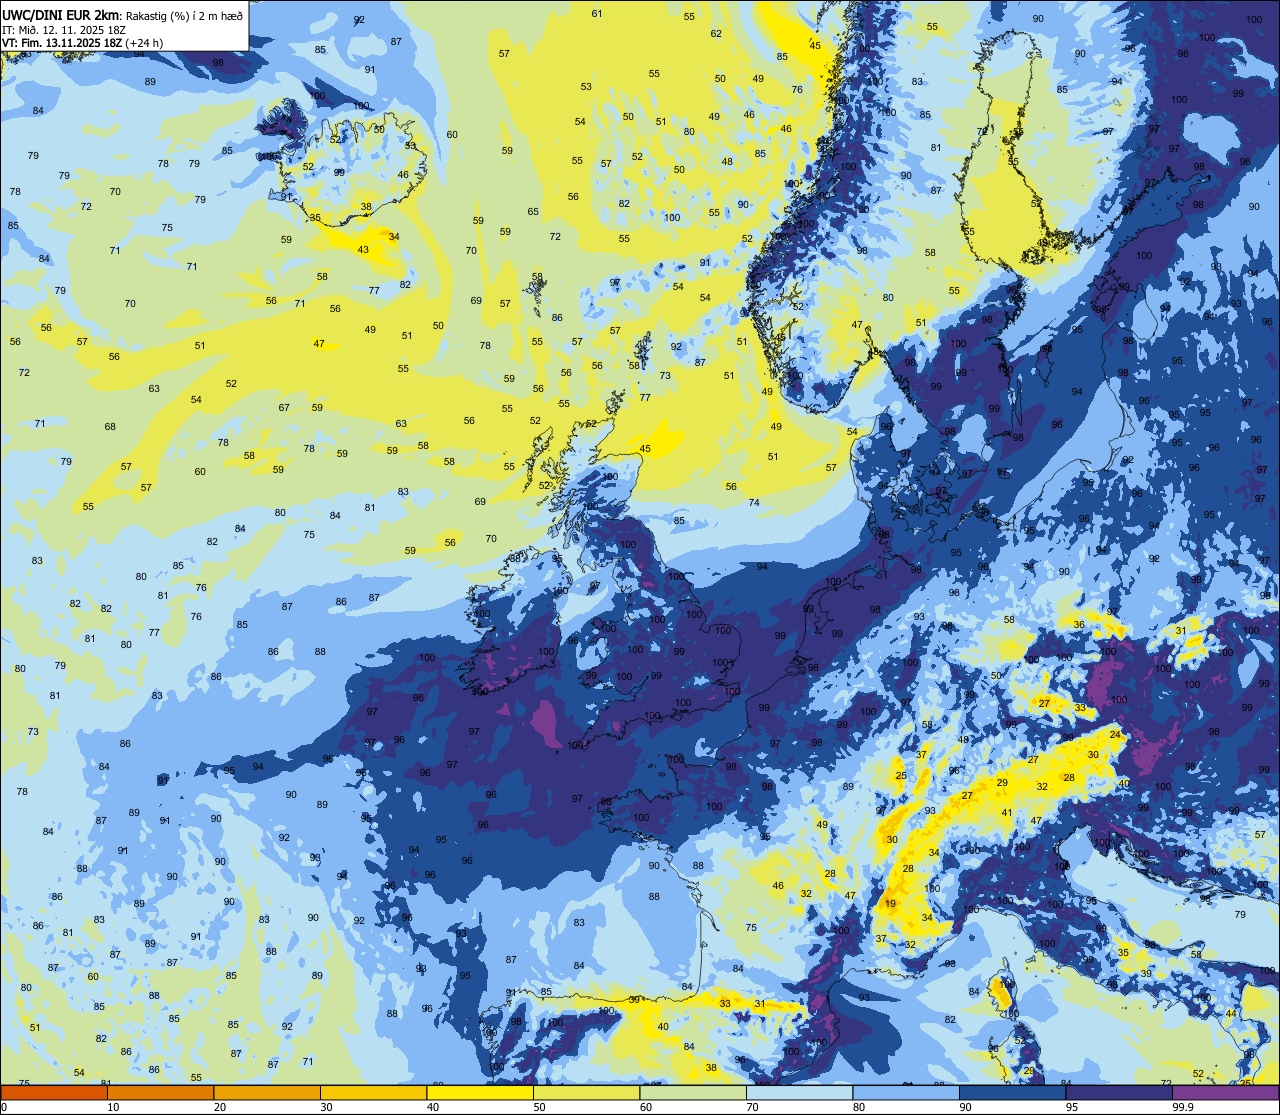The image size is (1280, 1115).
Task: Click the 0–10 % dark orange legend segment
Action: (54, 1092)
